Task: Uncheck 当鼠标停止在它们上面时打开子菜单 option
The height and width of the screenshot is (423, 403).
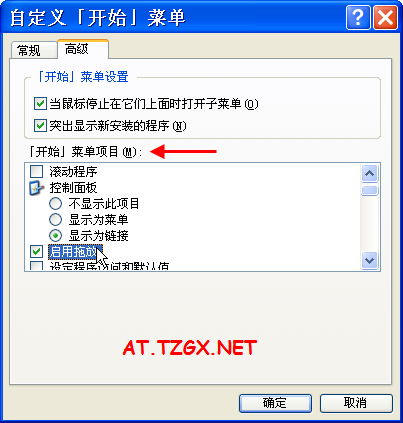Action: pos(40,104)
